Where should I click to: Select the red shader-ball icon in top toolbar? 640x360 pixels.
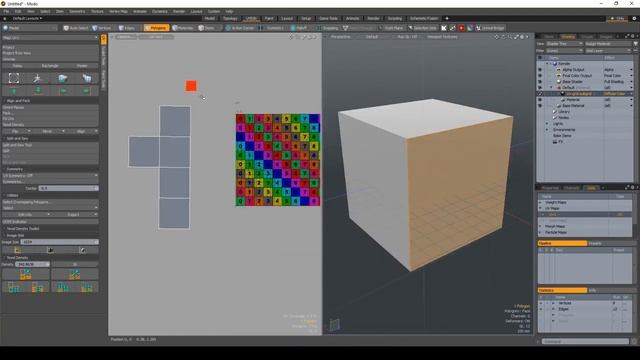[461, 28]
